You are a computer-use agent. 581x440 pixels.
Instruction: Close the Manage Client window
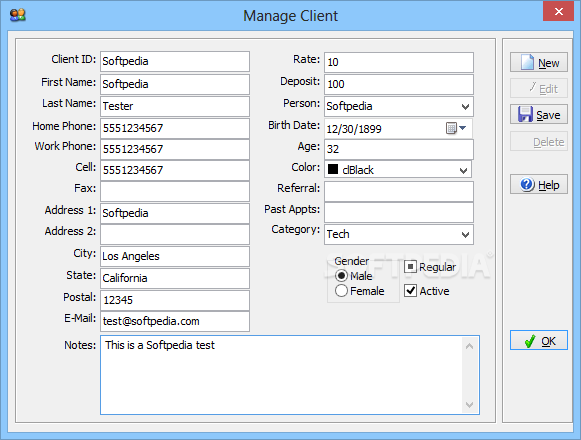(x=559, y=11)
